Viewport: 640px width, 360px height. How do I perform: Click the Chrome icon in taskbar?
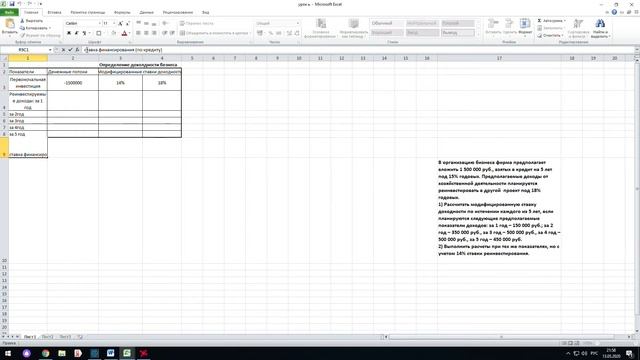[46, 353]
